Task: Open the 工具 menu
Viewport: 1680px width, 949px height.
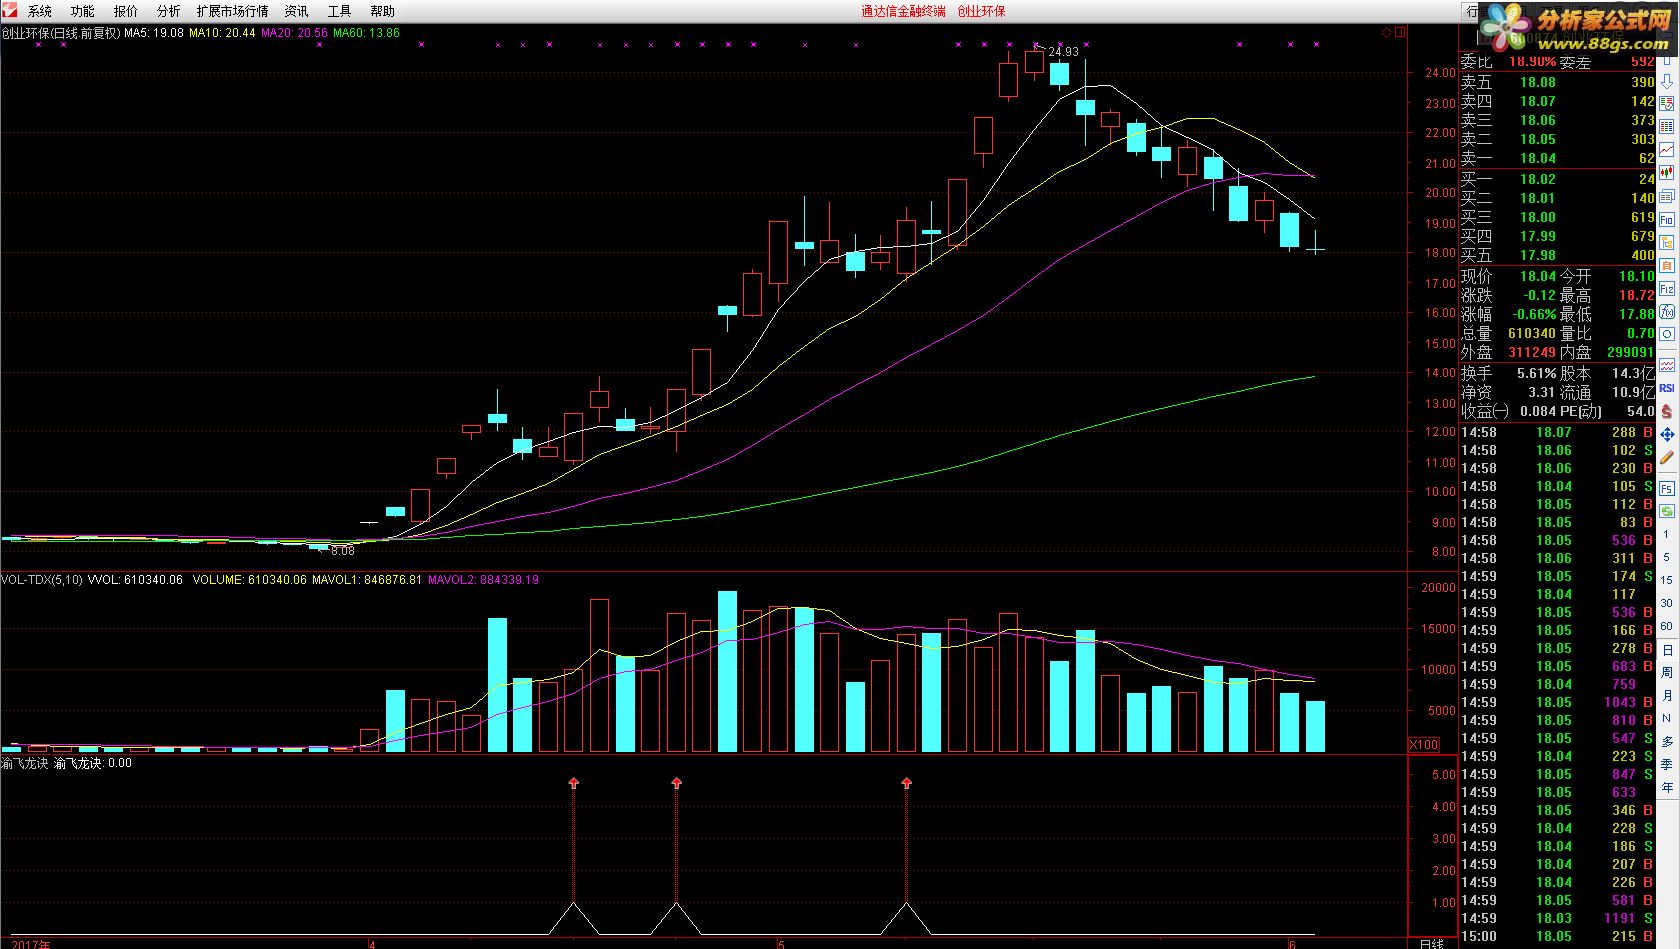Action: (340, 11)
